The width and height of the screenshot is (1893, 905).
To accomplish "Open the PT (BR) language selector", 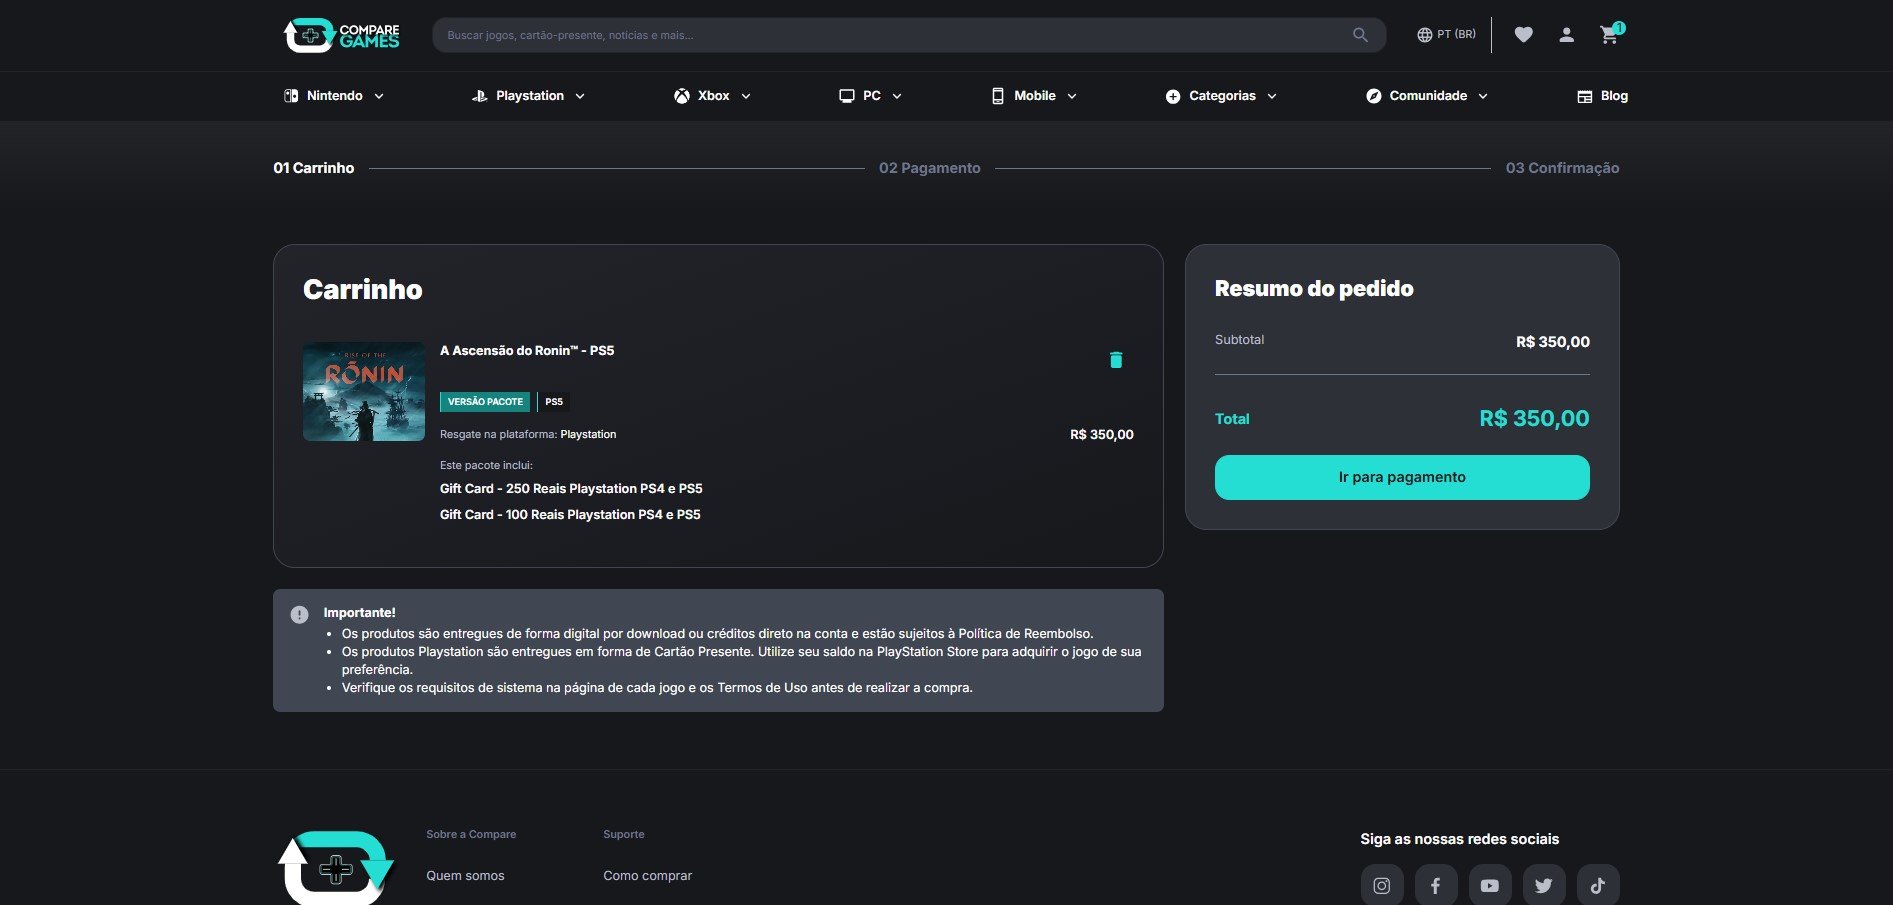I will (x=1446, y=35).
